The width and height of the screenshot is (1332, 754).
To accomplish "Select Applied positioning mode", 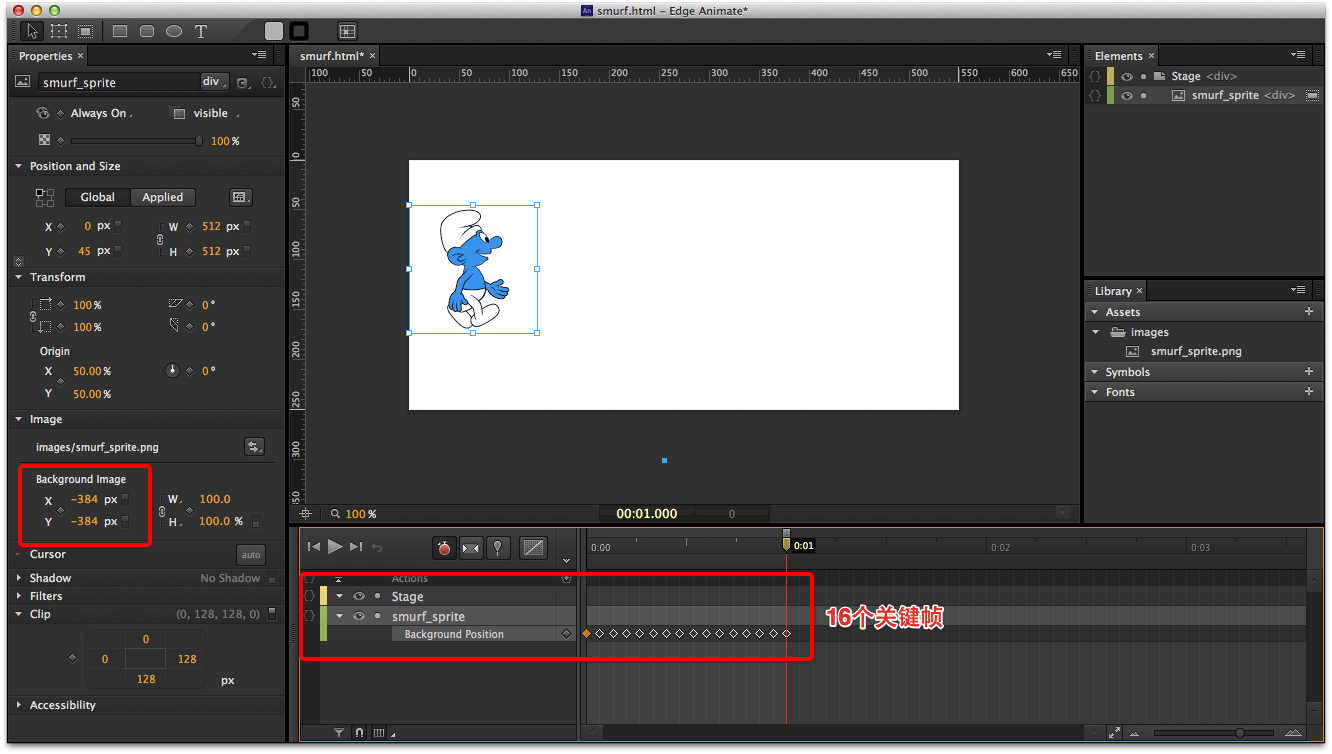I will (163, 197).
